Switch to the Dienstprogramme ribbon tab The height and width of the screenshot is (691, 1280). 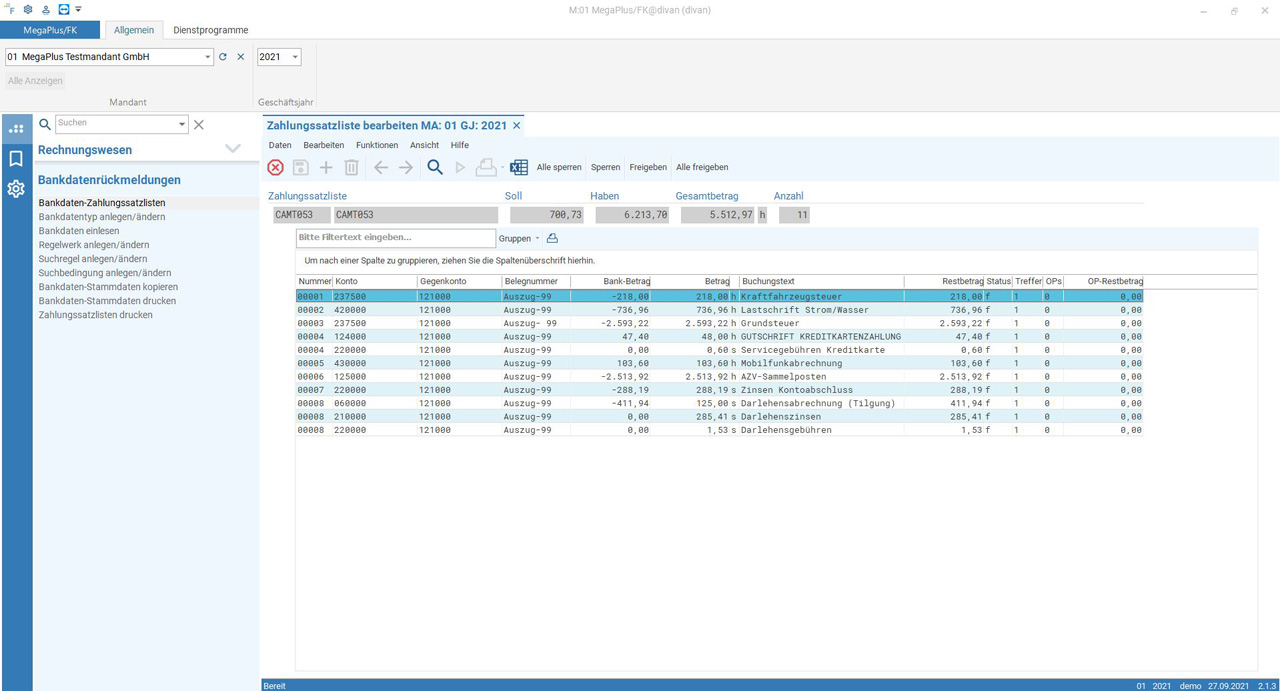click(210, 30)
